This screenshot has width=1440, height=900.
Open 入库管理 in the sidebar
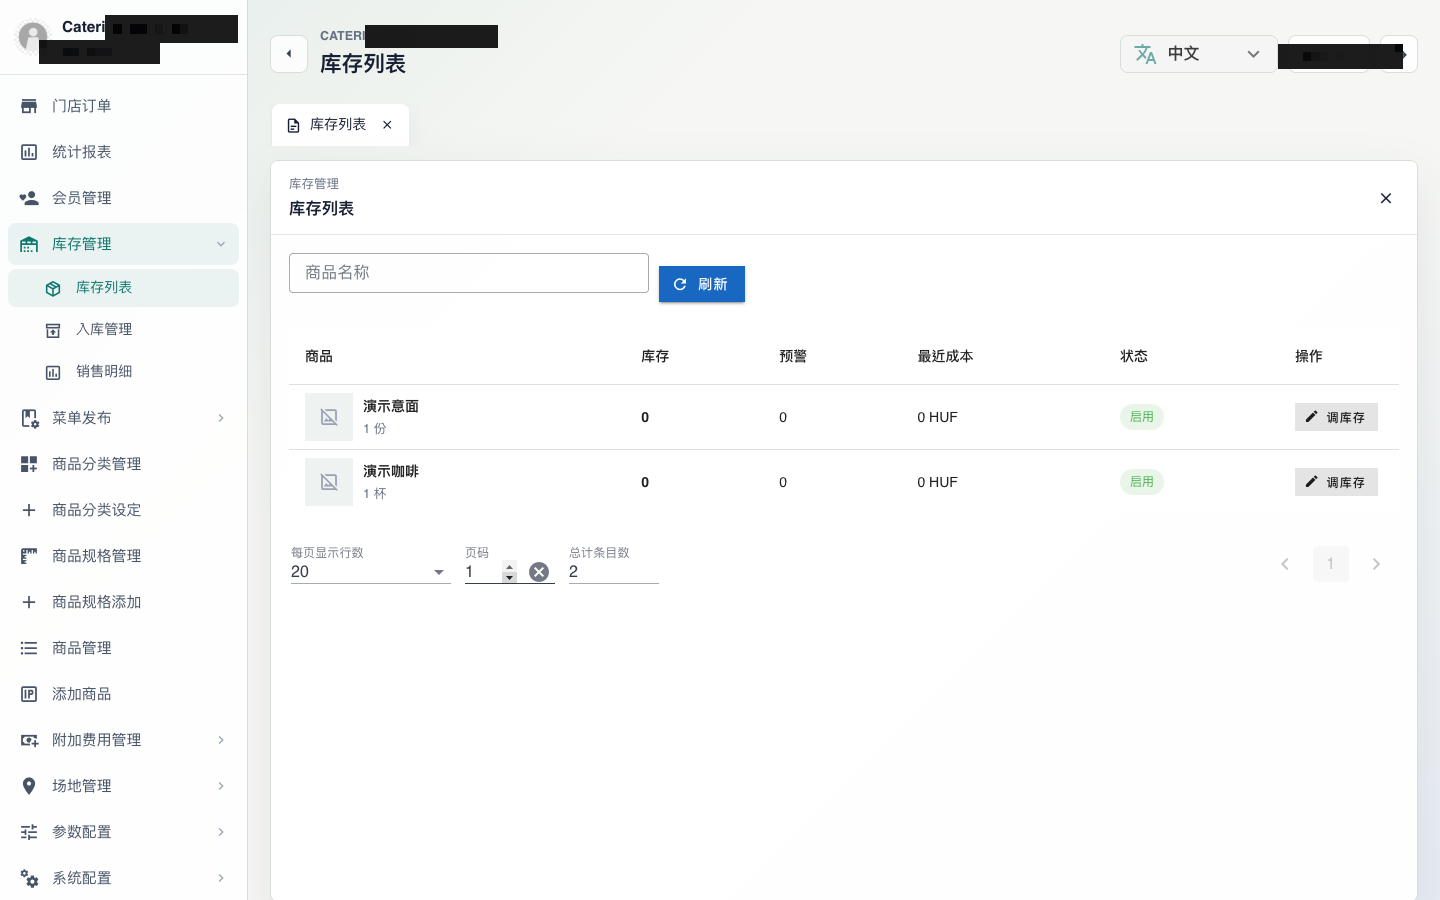pyautogui.click(x=123, y=330)
